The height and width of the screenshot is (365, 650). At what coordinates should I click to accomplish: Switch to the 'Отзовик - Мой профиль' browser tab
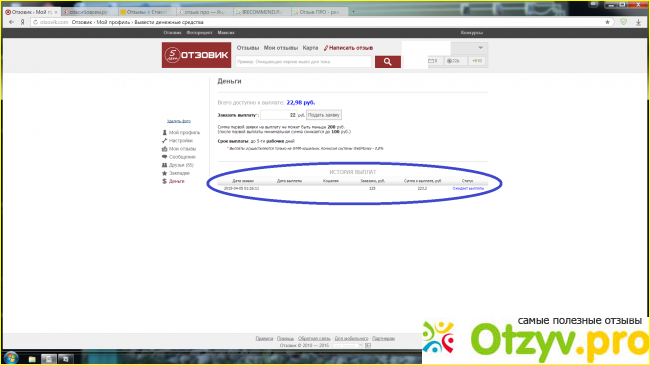(31, 12)
